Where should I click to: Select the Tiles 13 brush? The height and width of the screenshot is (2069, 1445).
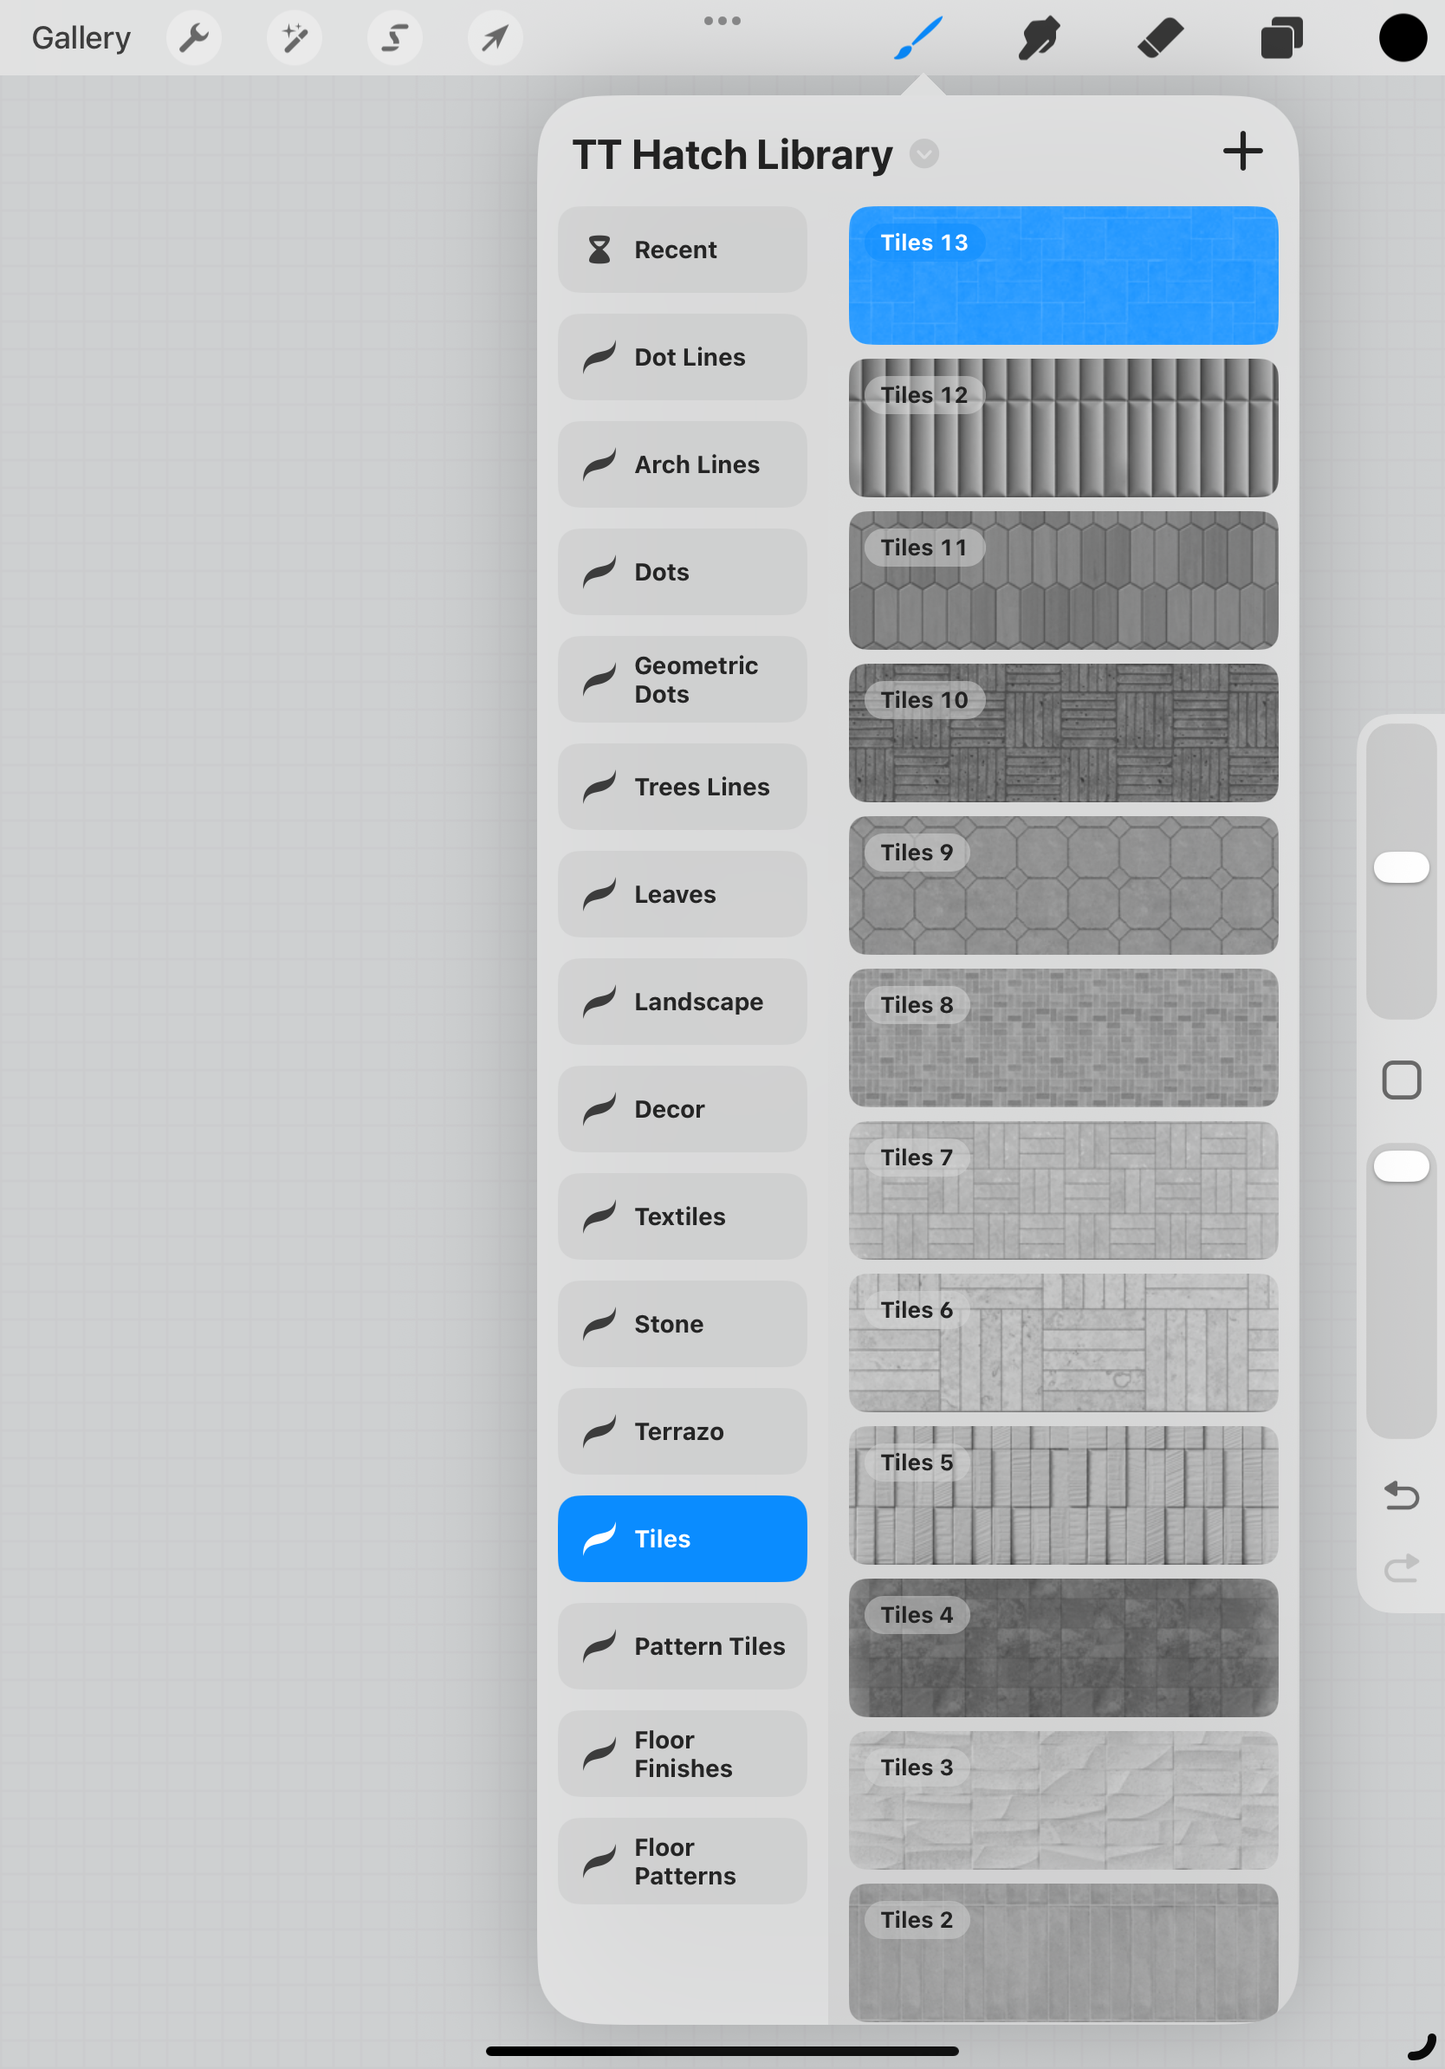tap(1063, 276)
